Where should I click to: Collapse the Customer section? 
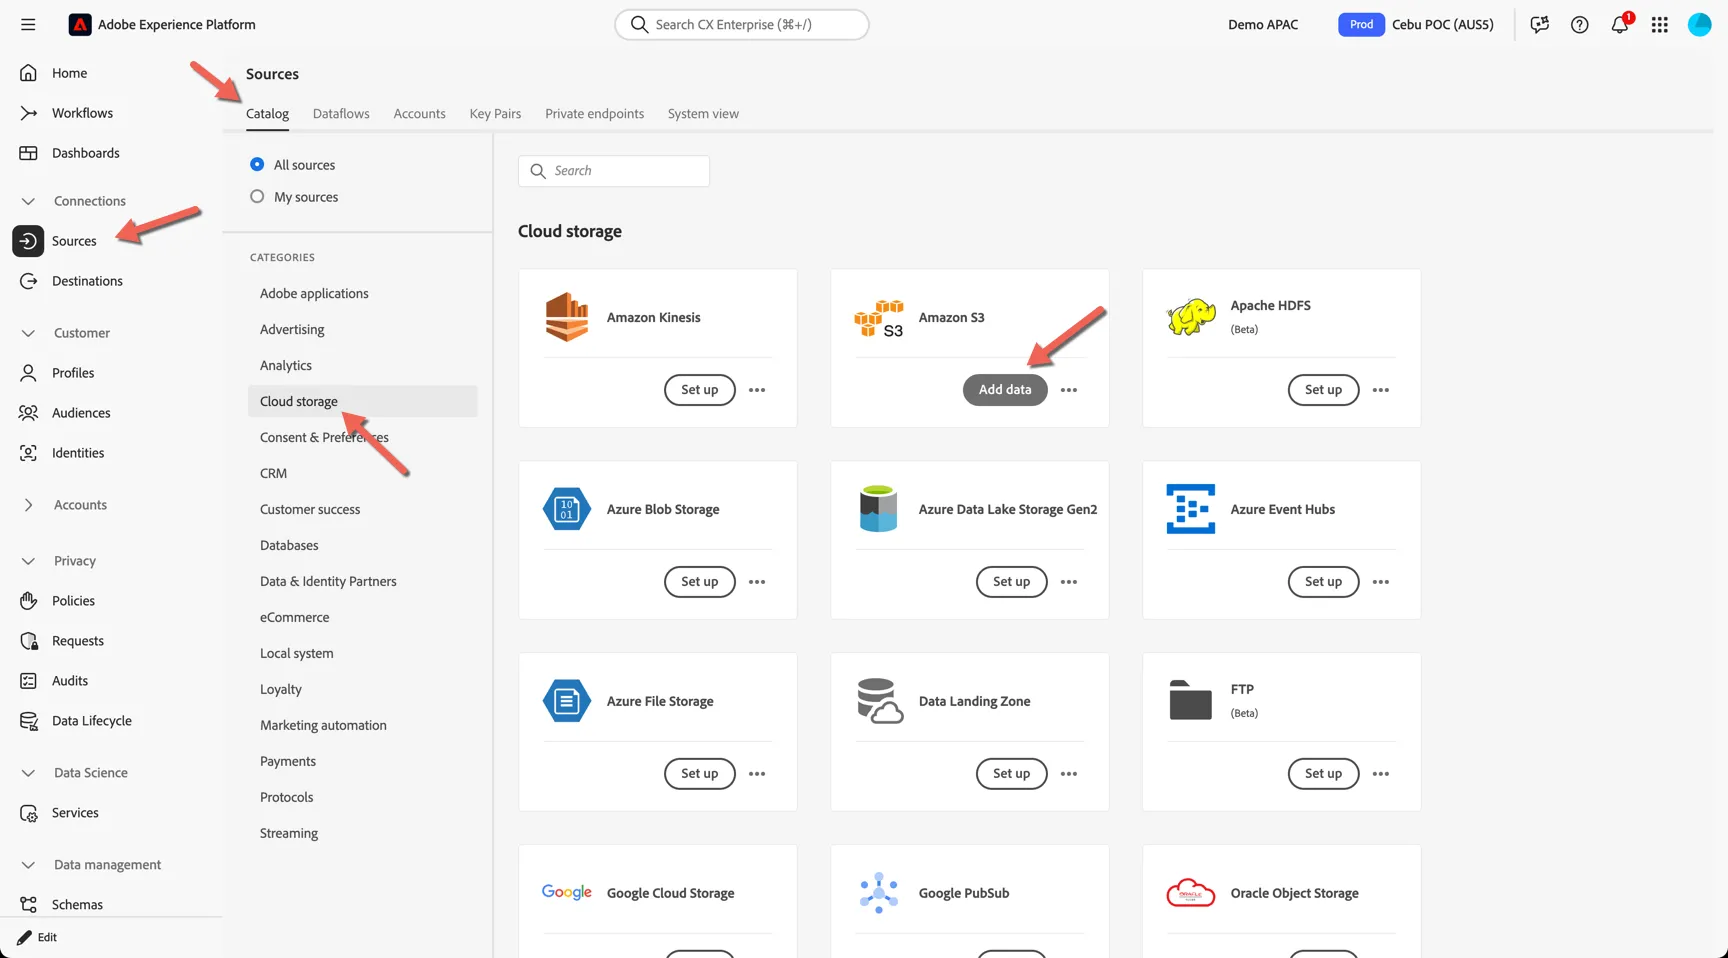(28, 333)
